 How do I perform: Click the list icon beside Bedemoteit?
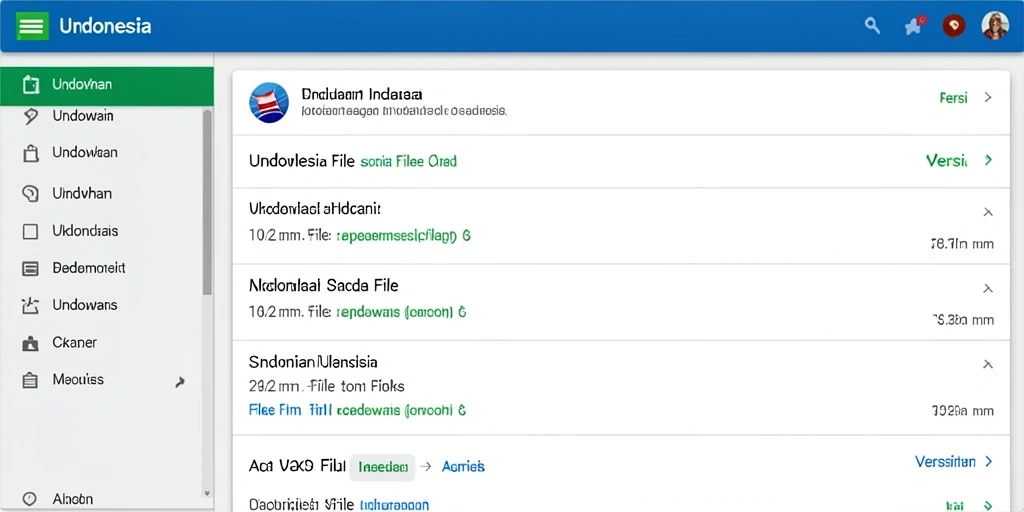point(31,268)
